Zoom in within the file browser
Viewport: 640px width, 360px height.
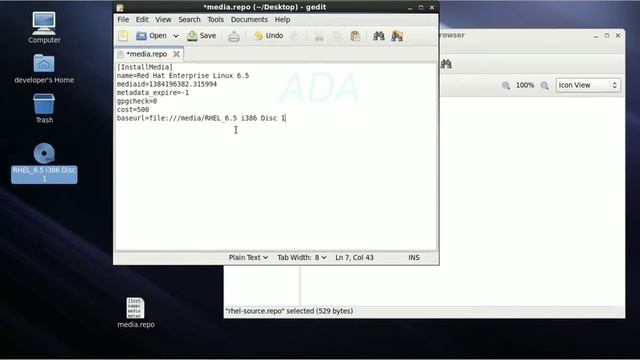point(544,85)
